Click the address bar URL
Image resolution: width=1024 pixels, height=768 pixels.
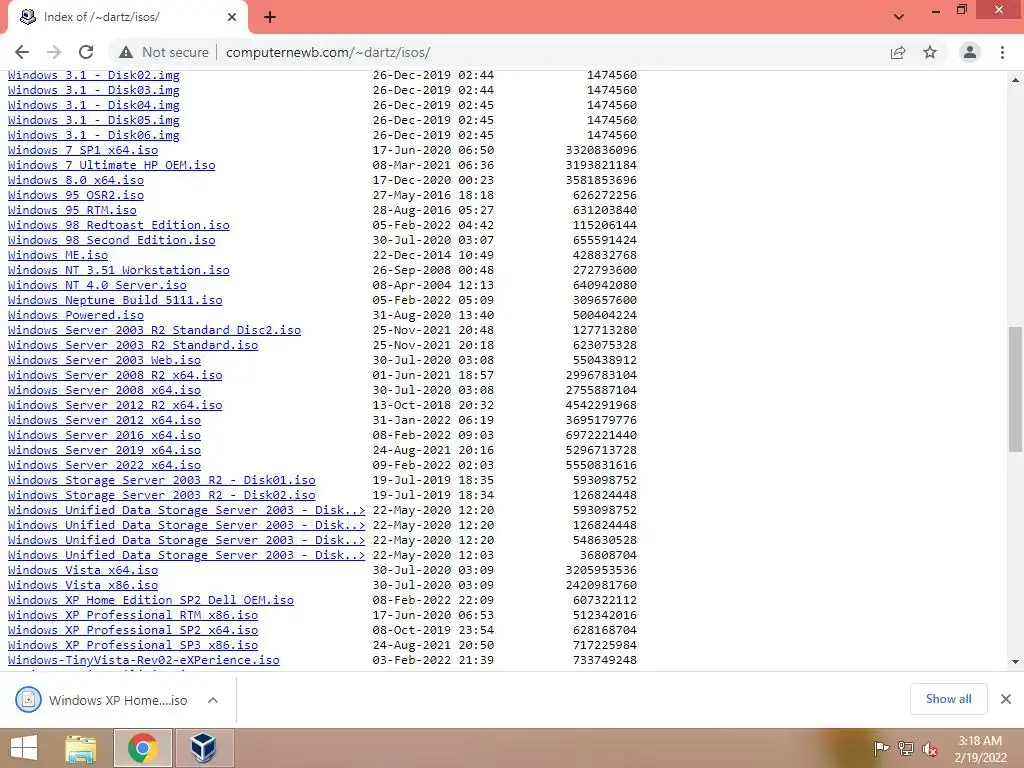[328, 52]
